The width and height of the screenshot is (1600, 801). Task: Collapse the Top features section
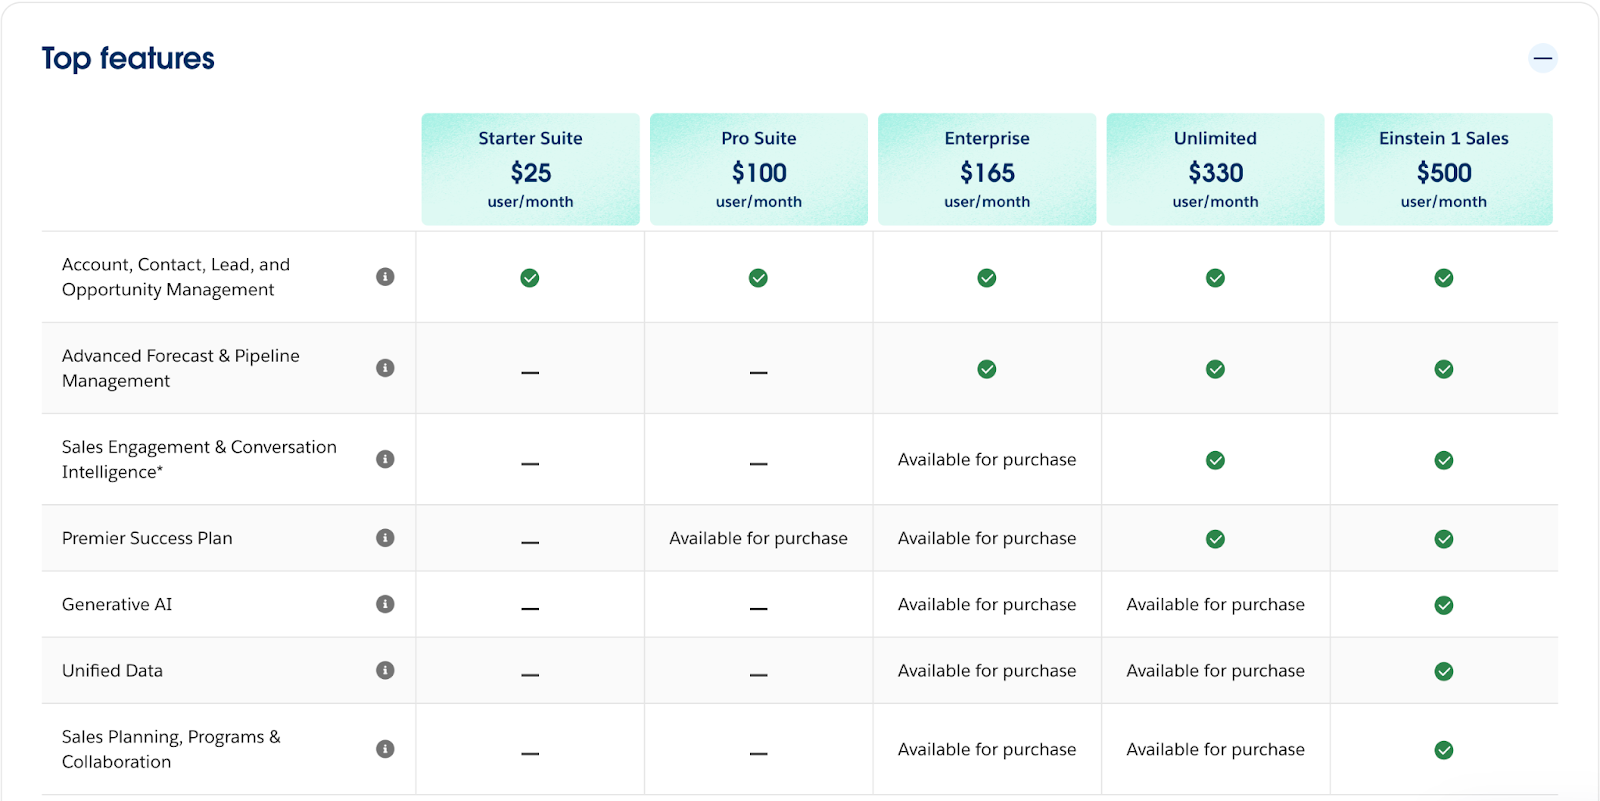coord(1543,58)
